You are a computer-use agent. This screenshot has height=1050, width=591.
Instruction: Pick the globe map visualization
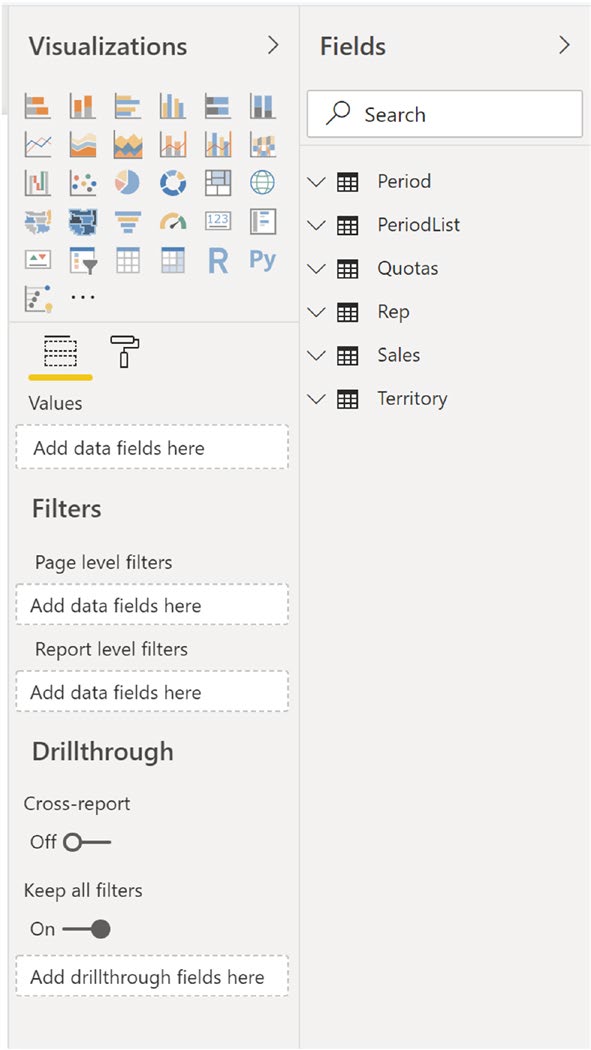click(262, 182)
